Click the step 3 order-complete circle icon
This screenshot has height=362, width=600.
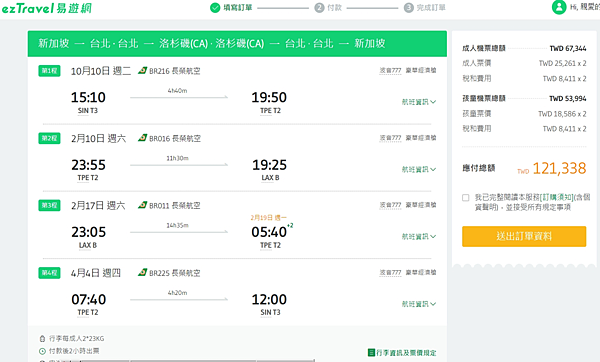(x=409, y=8)
